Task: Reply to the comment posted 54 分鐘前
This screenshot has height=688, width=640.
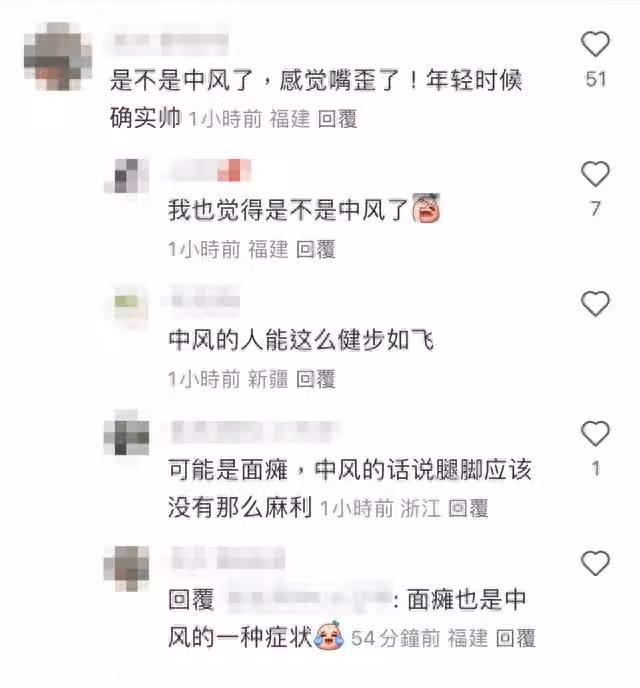Action: (x=515, y=638)
